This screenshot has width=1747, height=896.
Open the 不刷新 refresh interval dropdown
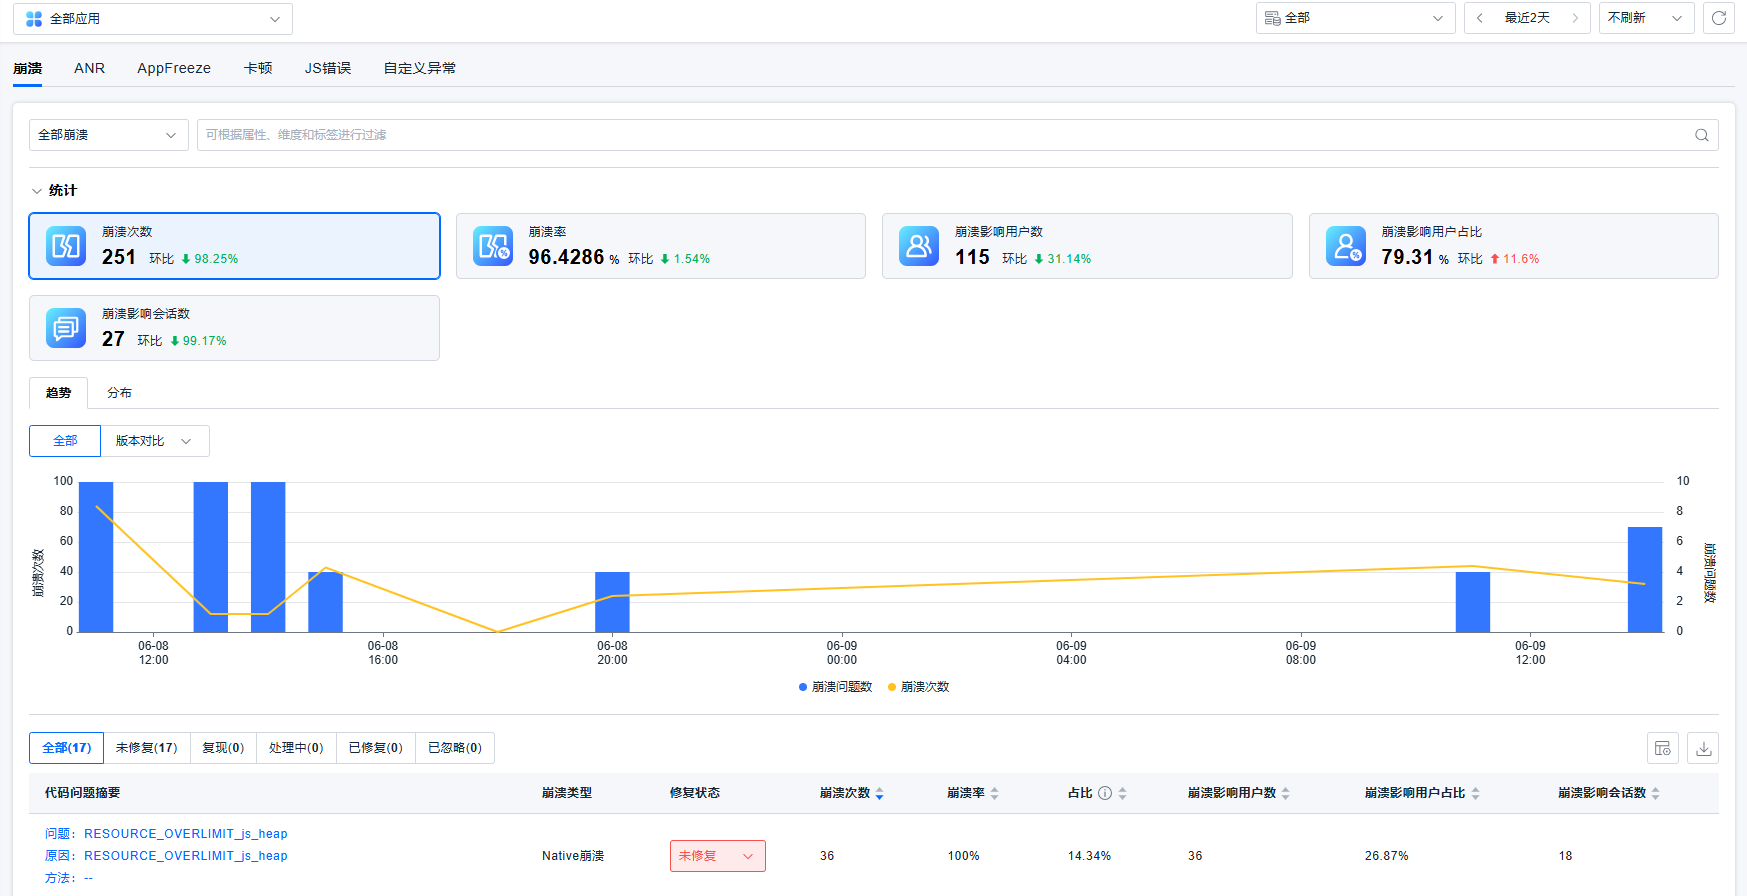[x=1646, y=18]
